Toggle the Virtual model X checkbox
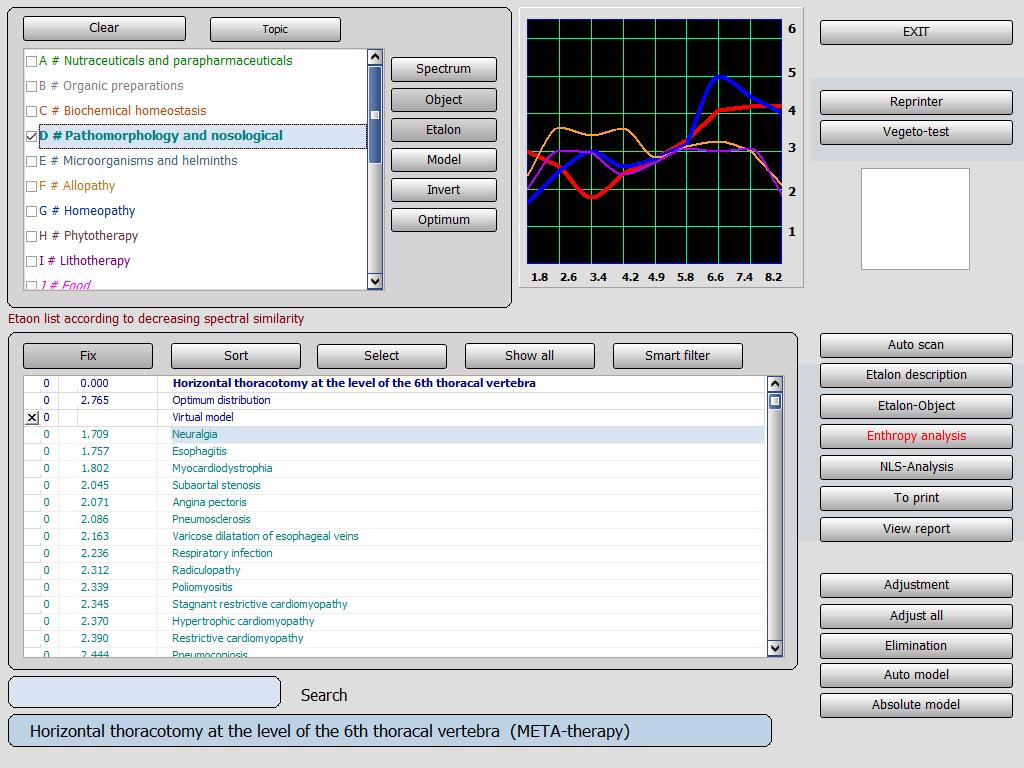1024x768 pixels. coord(32,418)
